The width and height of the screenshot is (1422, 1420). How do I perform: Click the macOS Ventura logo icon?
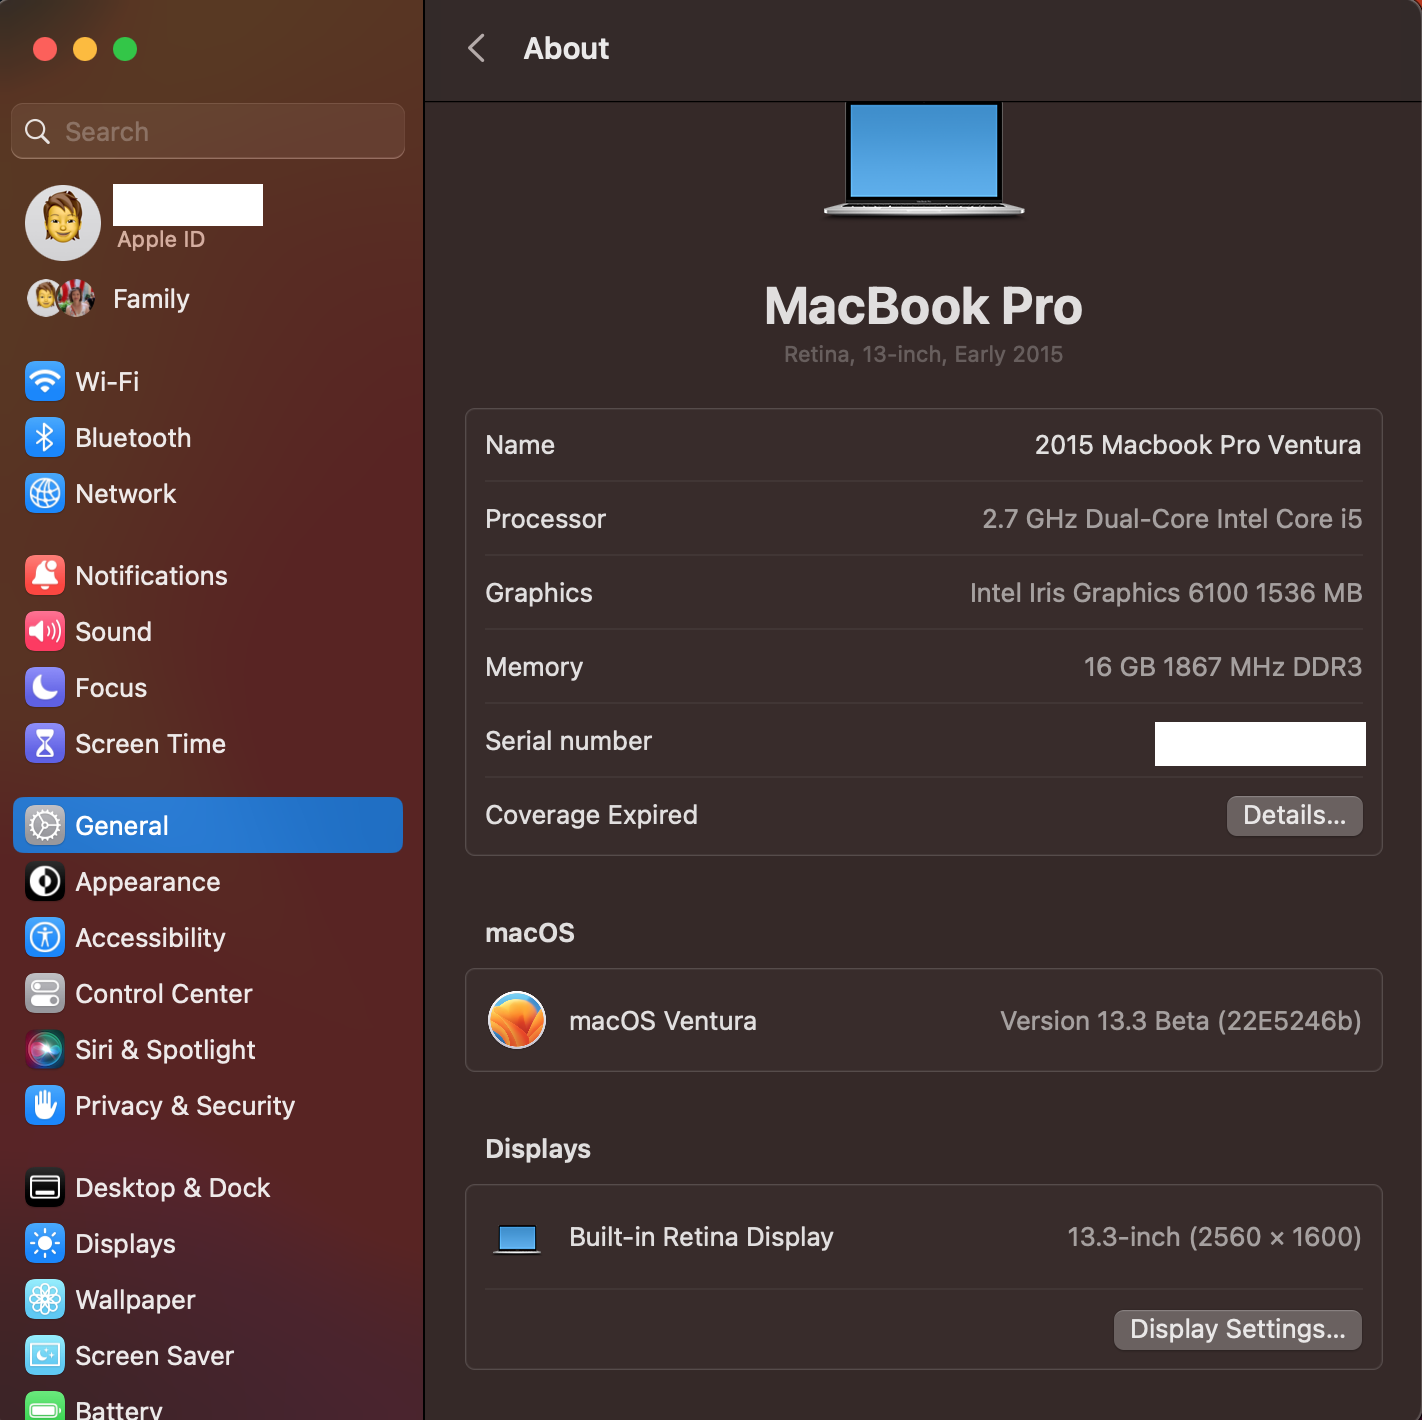517,1020
